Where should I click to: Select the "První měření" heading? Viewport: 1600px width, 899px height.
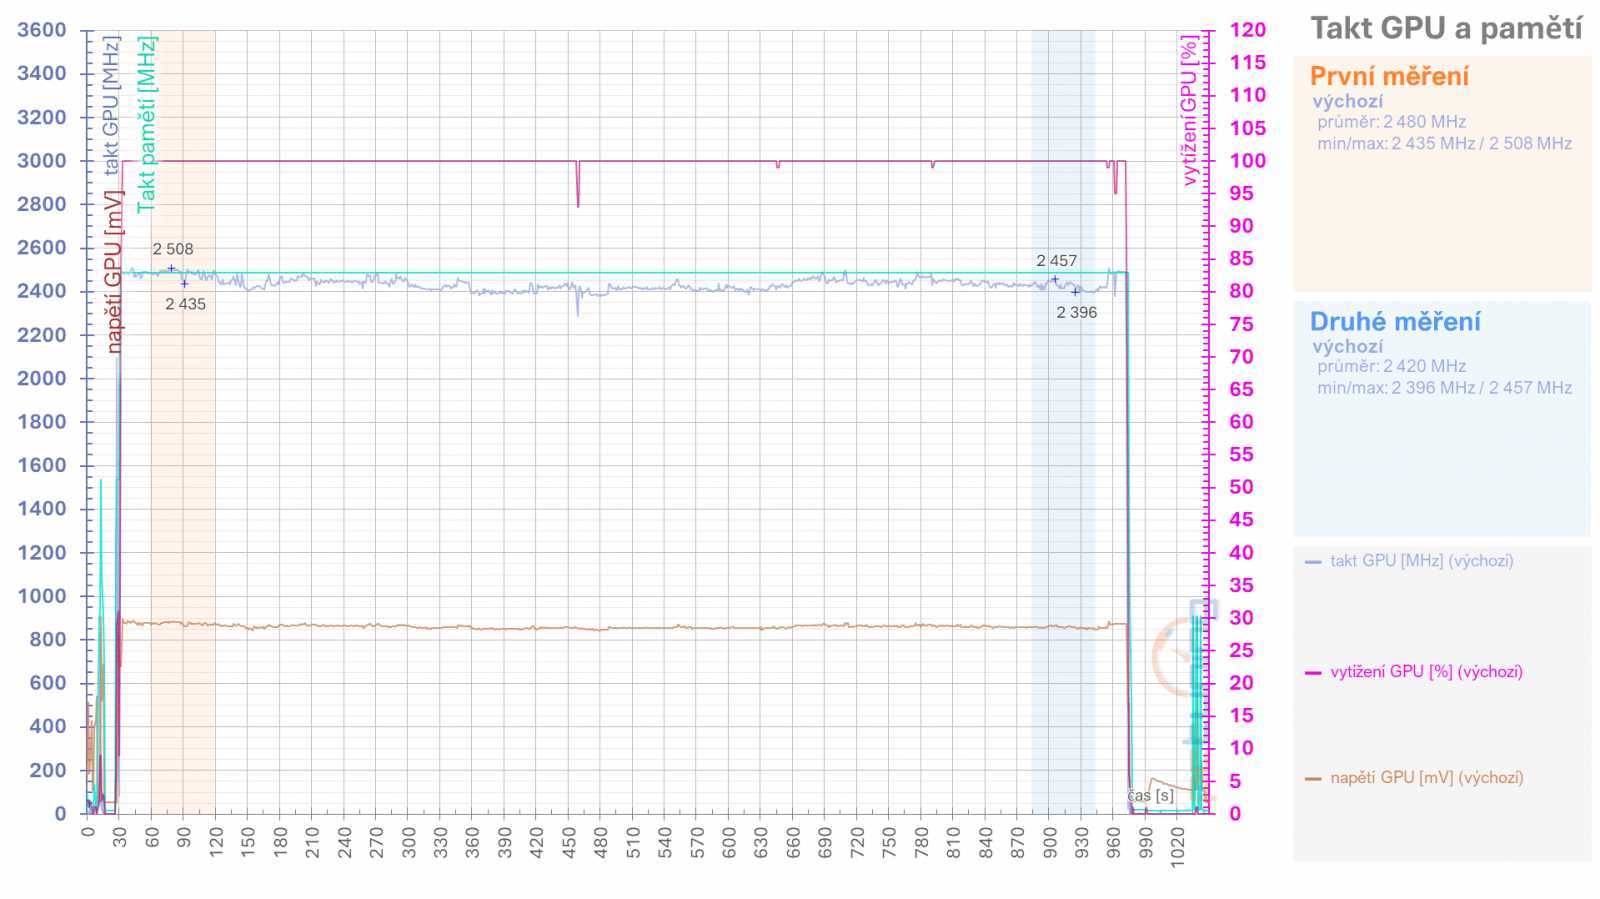pos(1389,76)
